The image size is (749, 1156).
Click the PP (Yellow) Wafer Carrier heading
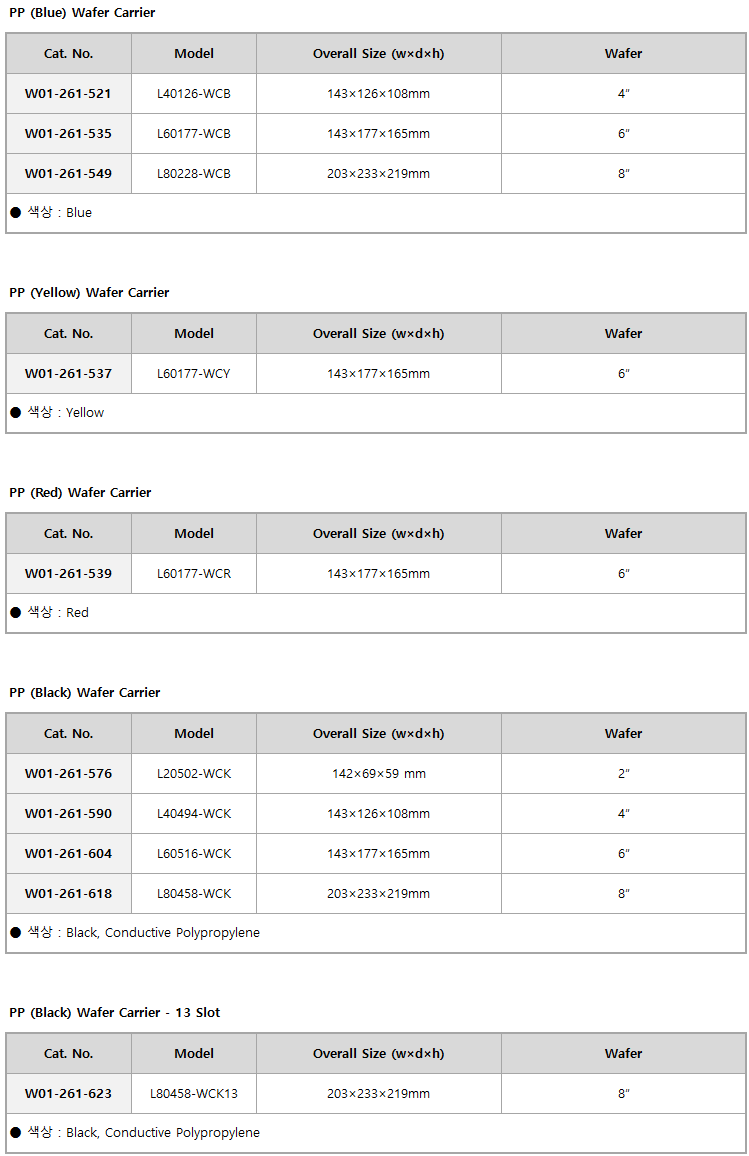pos(89,293)
